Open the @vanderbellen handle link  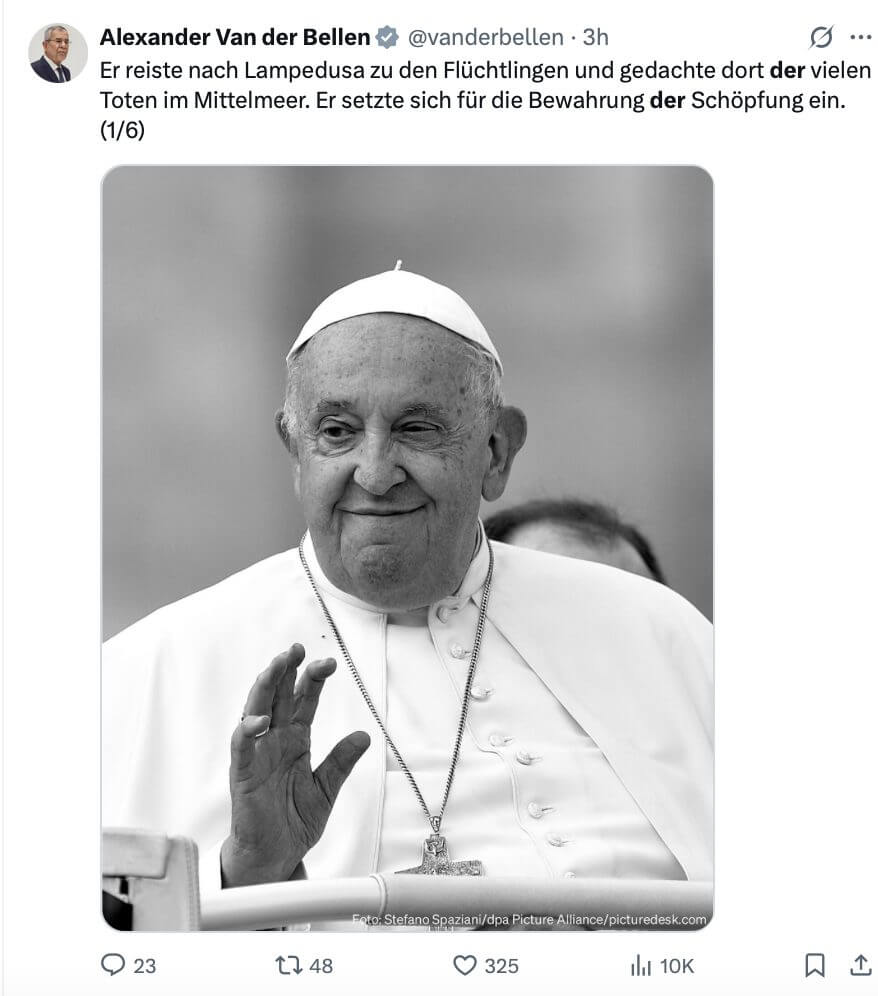click(485, 37)
